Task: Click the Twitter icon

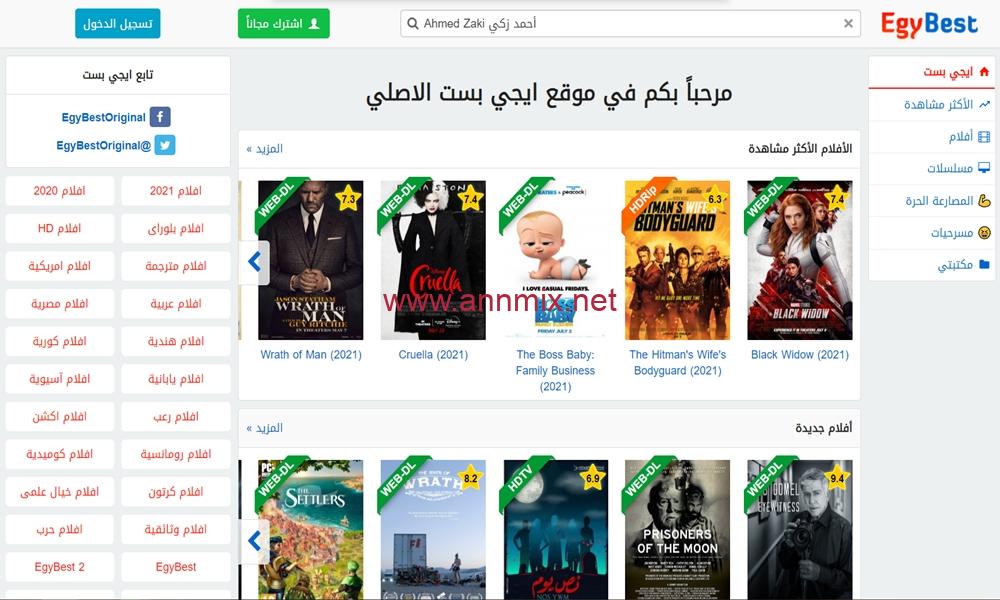Action: (x=165, y=145)
